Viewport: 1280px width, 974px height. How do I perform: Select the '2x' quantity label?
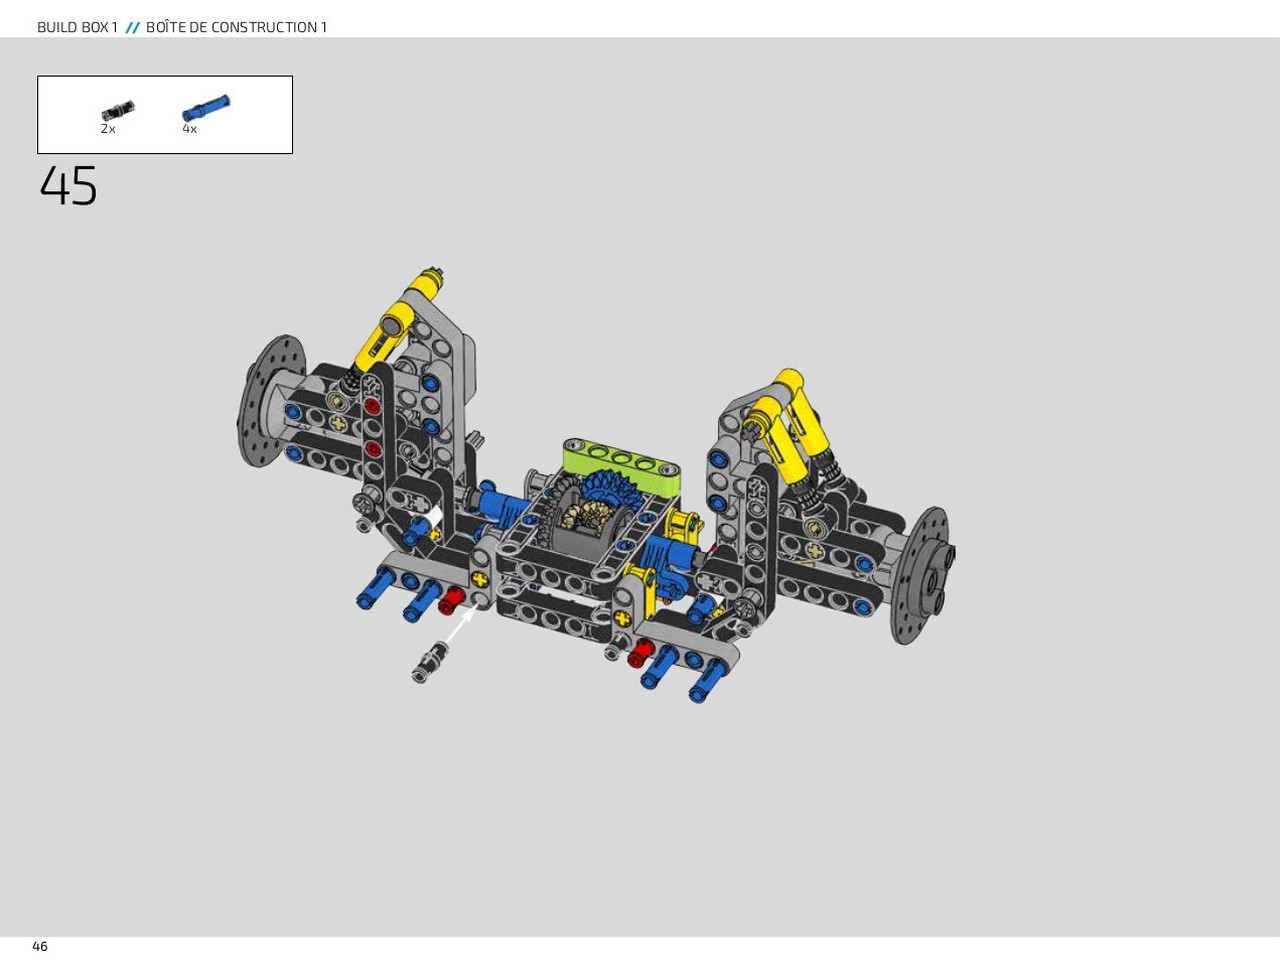pos(108,129)
